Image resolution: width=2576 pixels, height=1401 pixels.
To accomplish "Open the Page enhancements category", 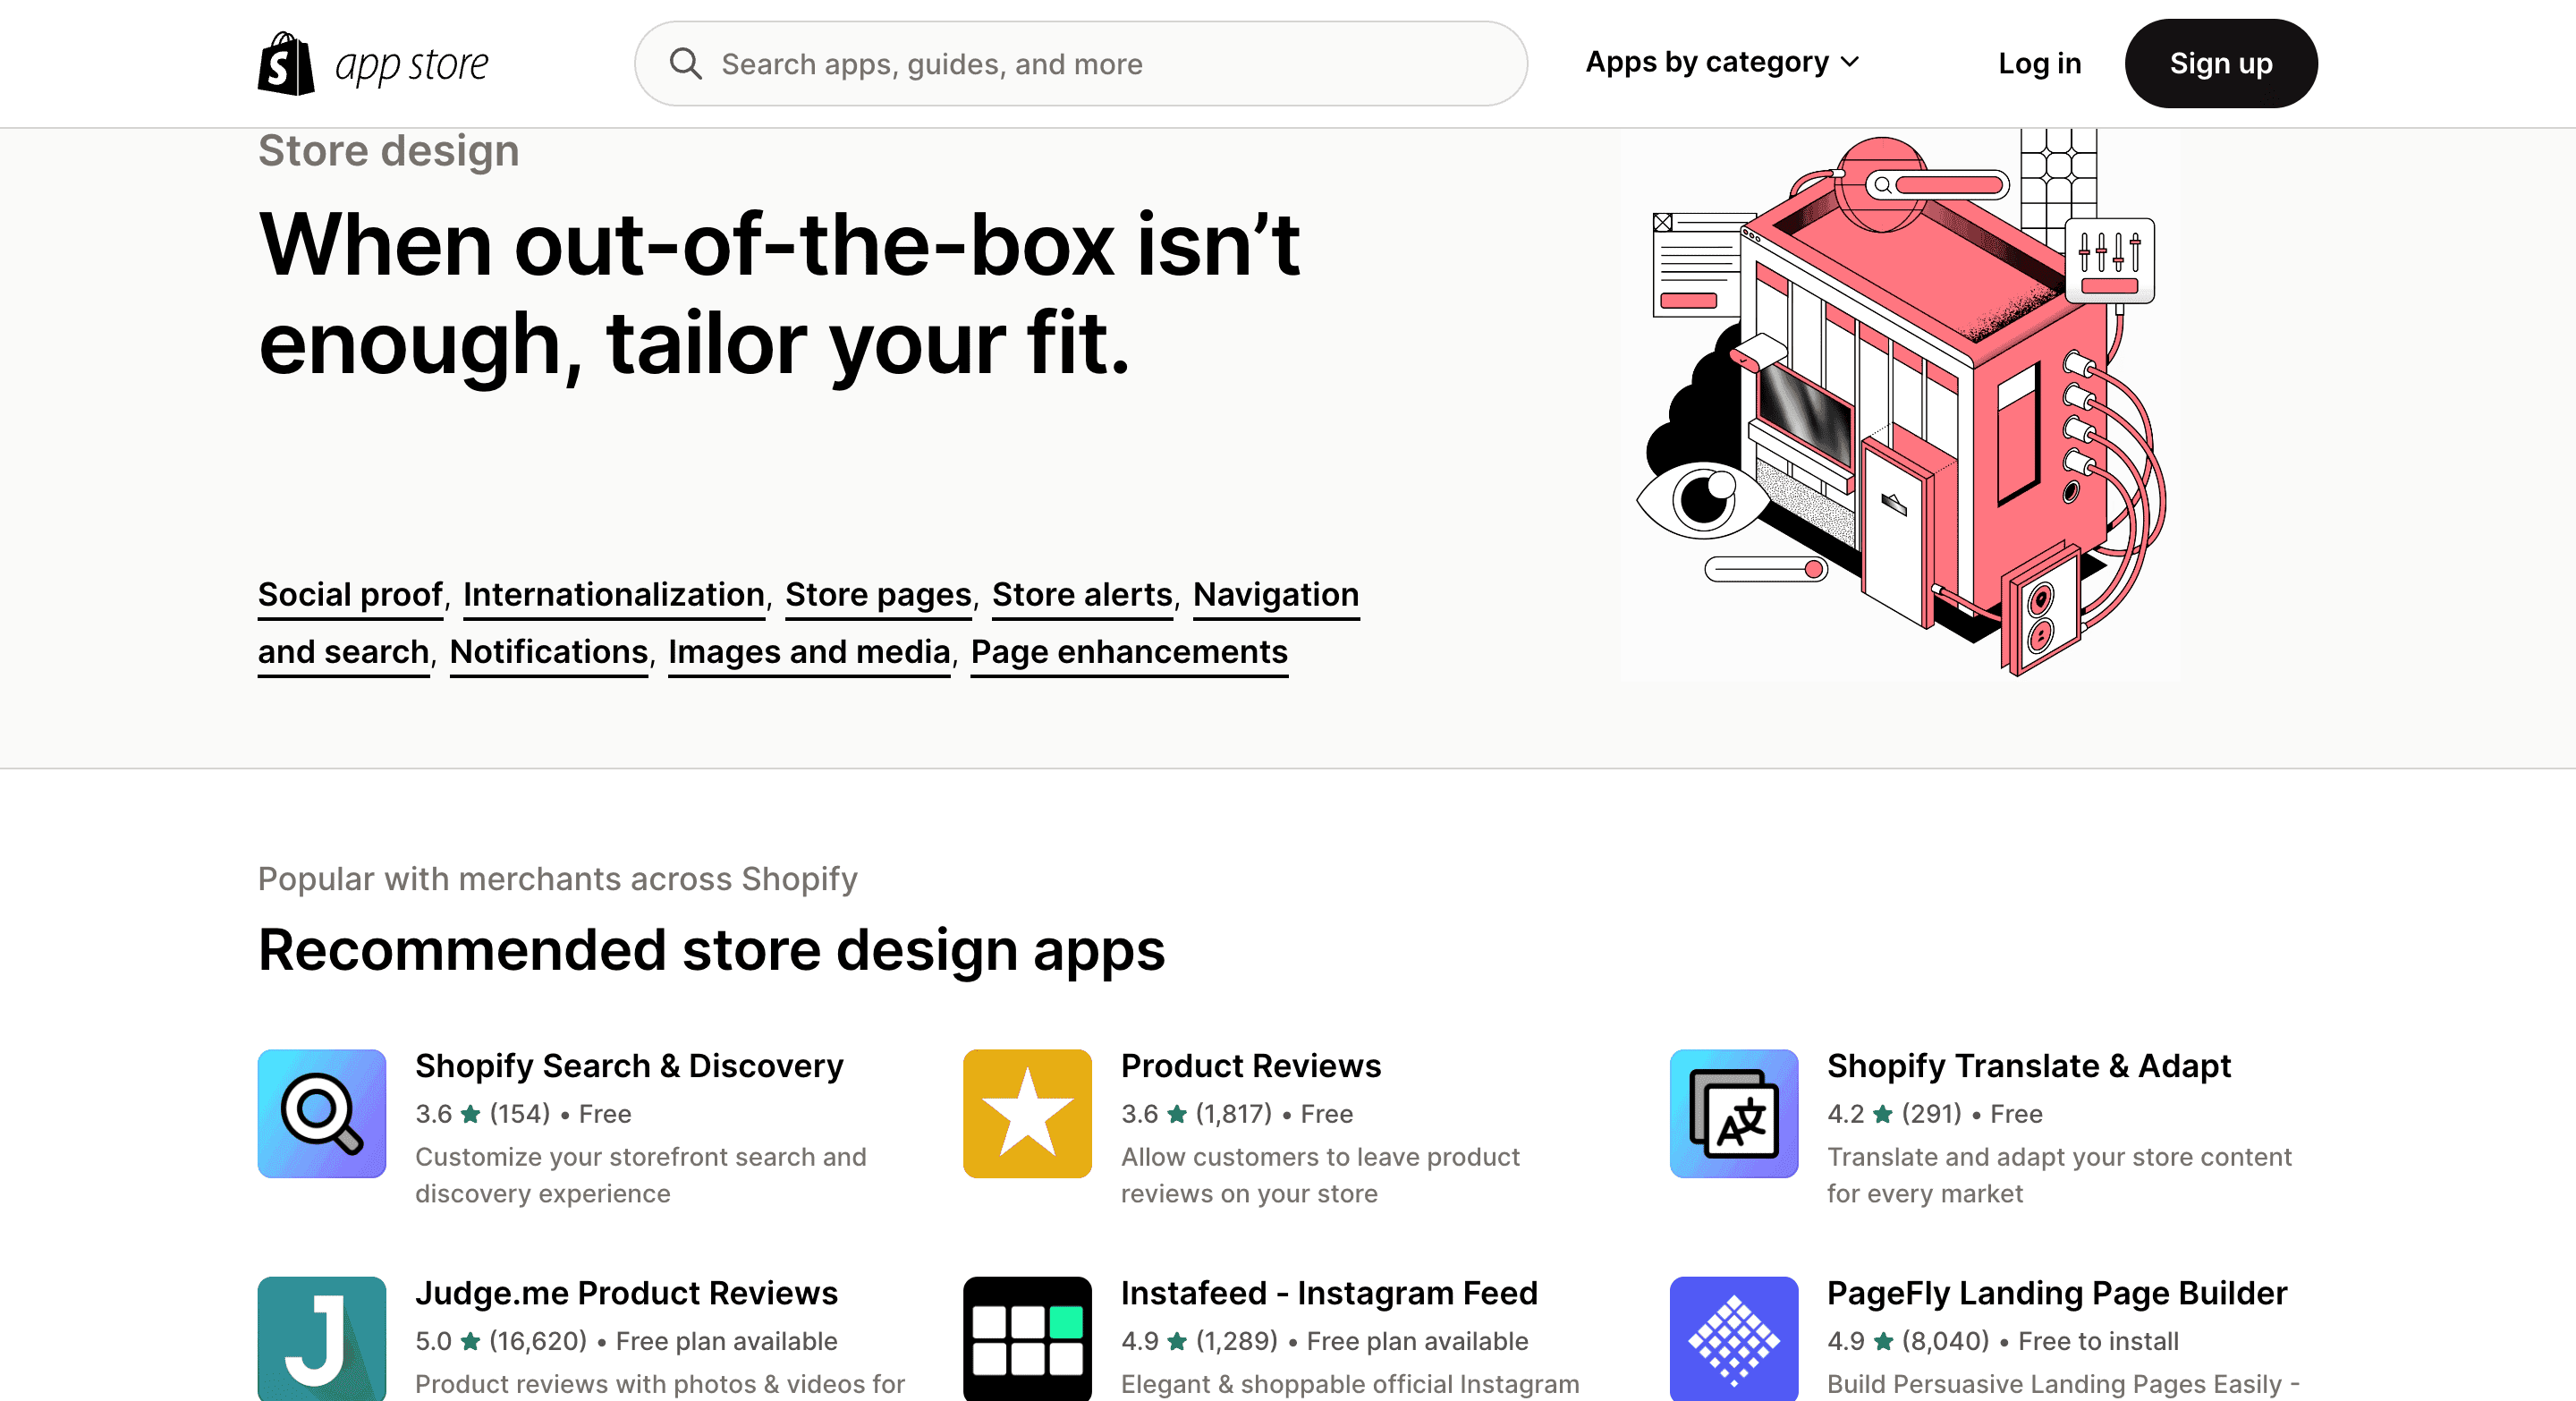I will (1130, 652).
